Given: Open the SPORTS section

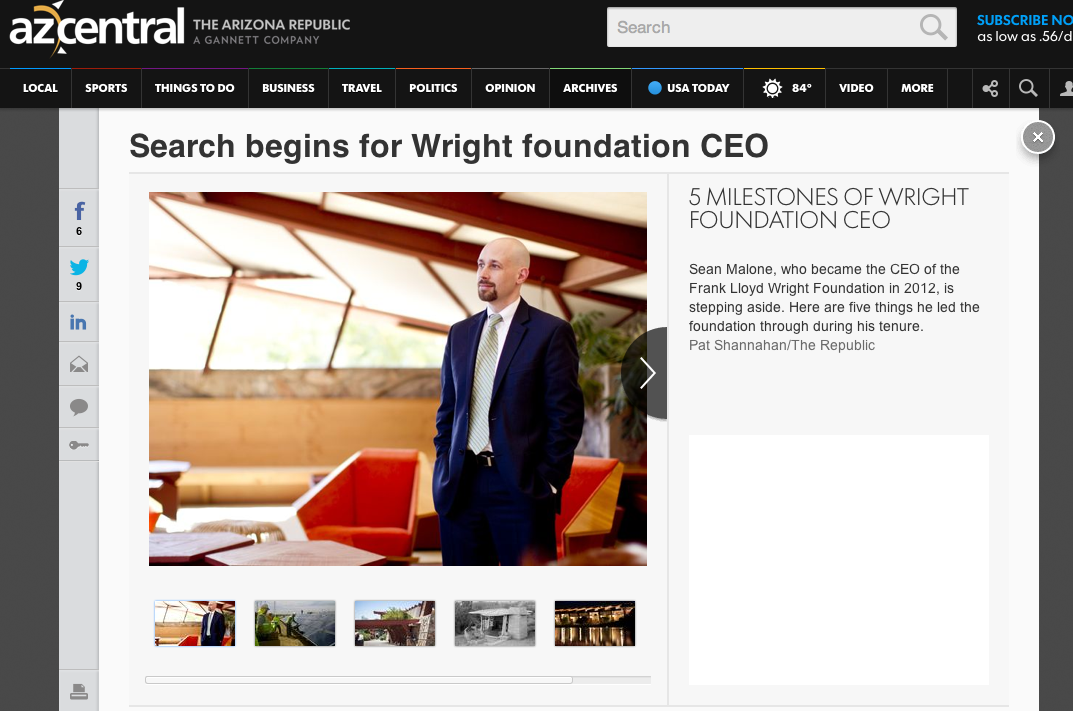Looking at the screenshot, I should tap(106, 88).
